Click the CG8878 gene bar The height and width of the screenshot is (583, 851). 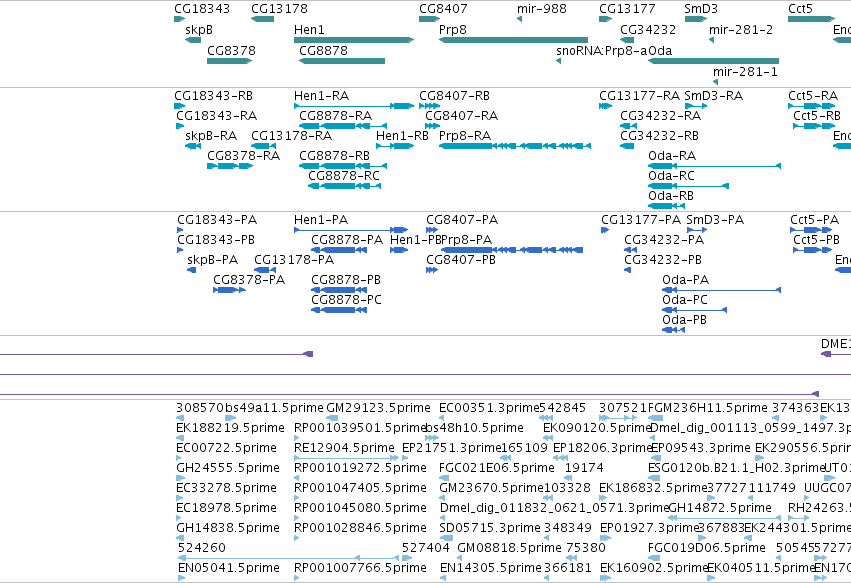(x=342, y=61)
